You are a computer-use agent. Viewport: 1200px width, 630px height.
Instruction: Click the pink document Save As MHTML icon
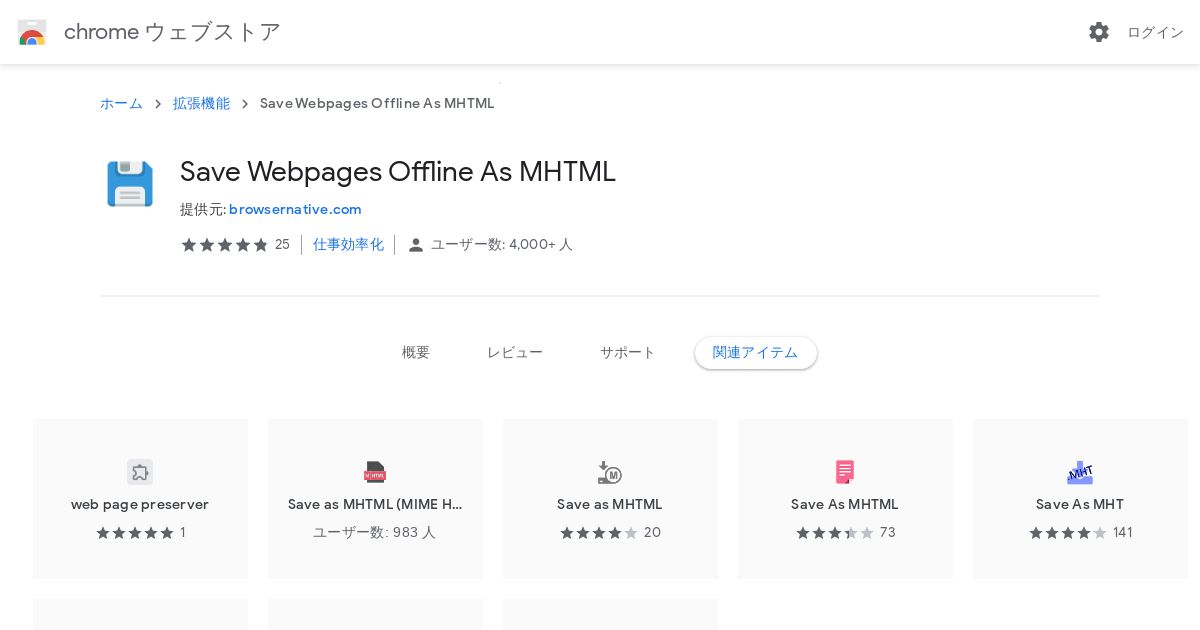click(845, 472)
